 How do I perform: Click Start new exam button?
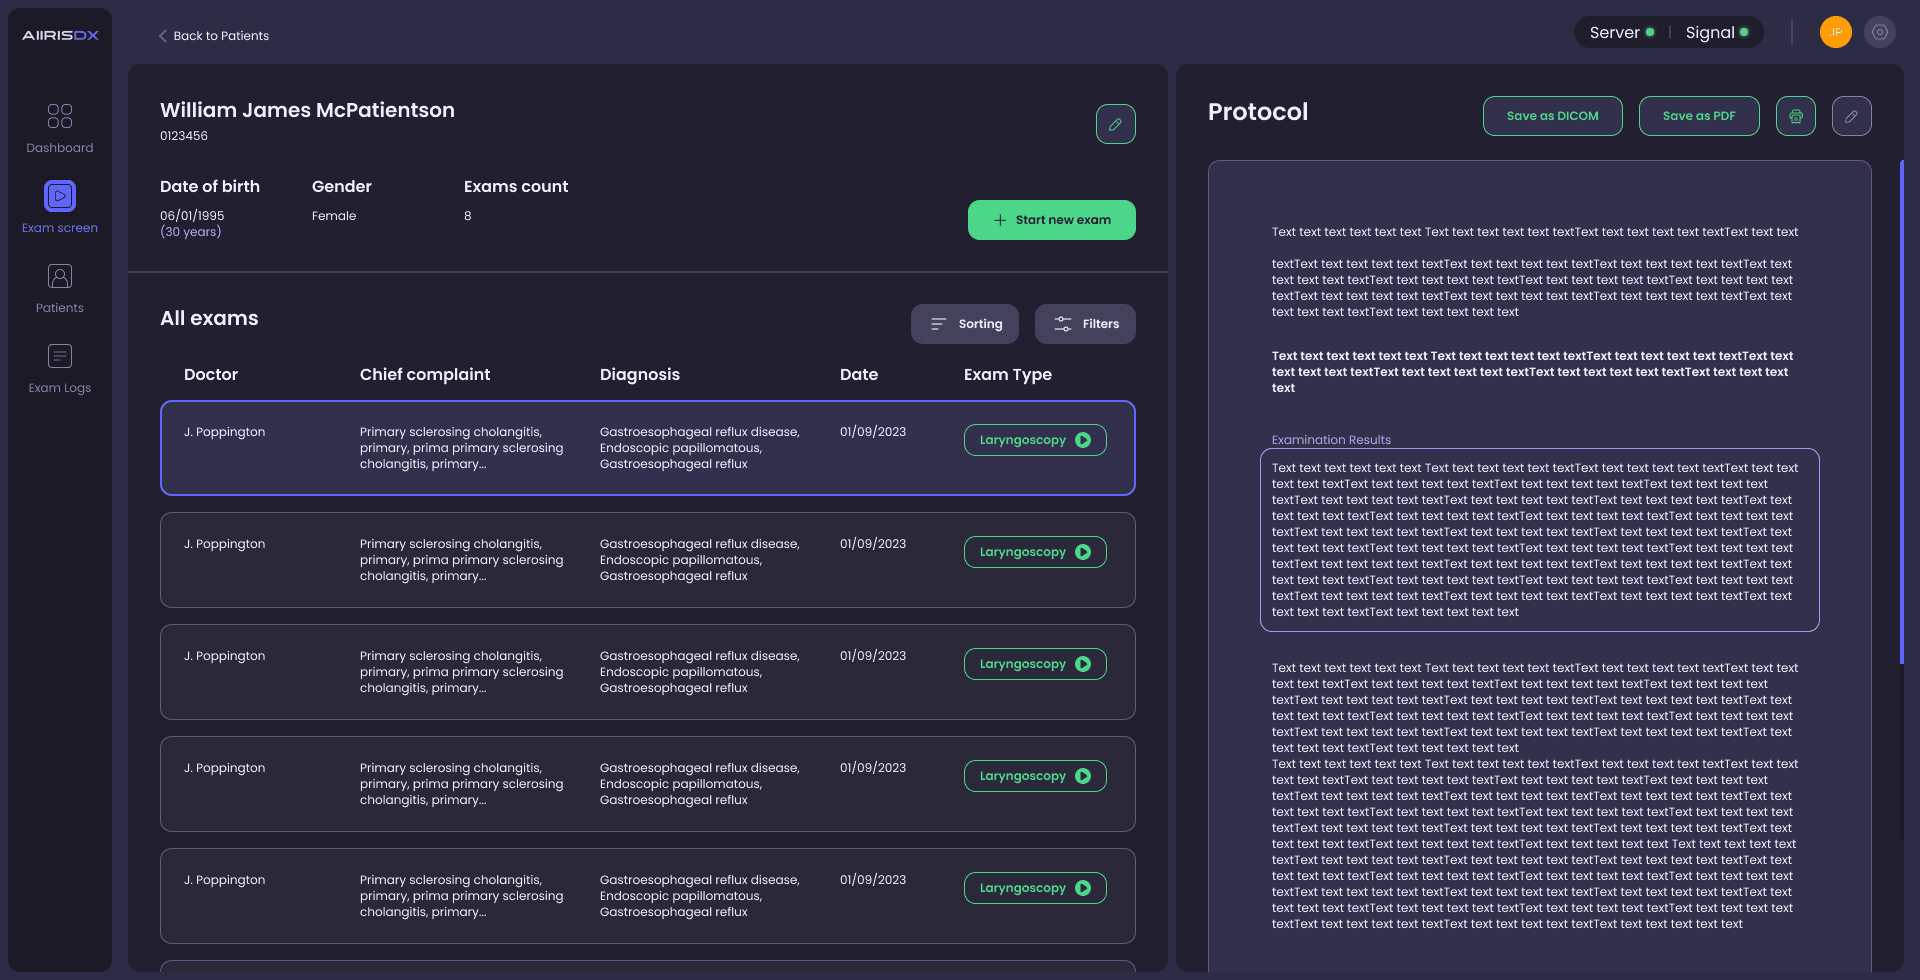pos(1051,220)
